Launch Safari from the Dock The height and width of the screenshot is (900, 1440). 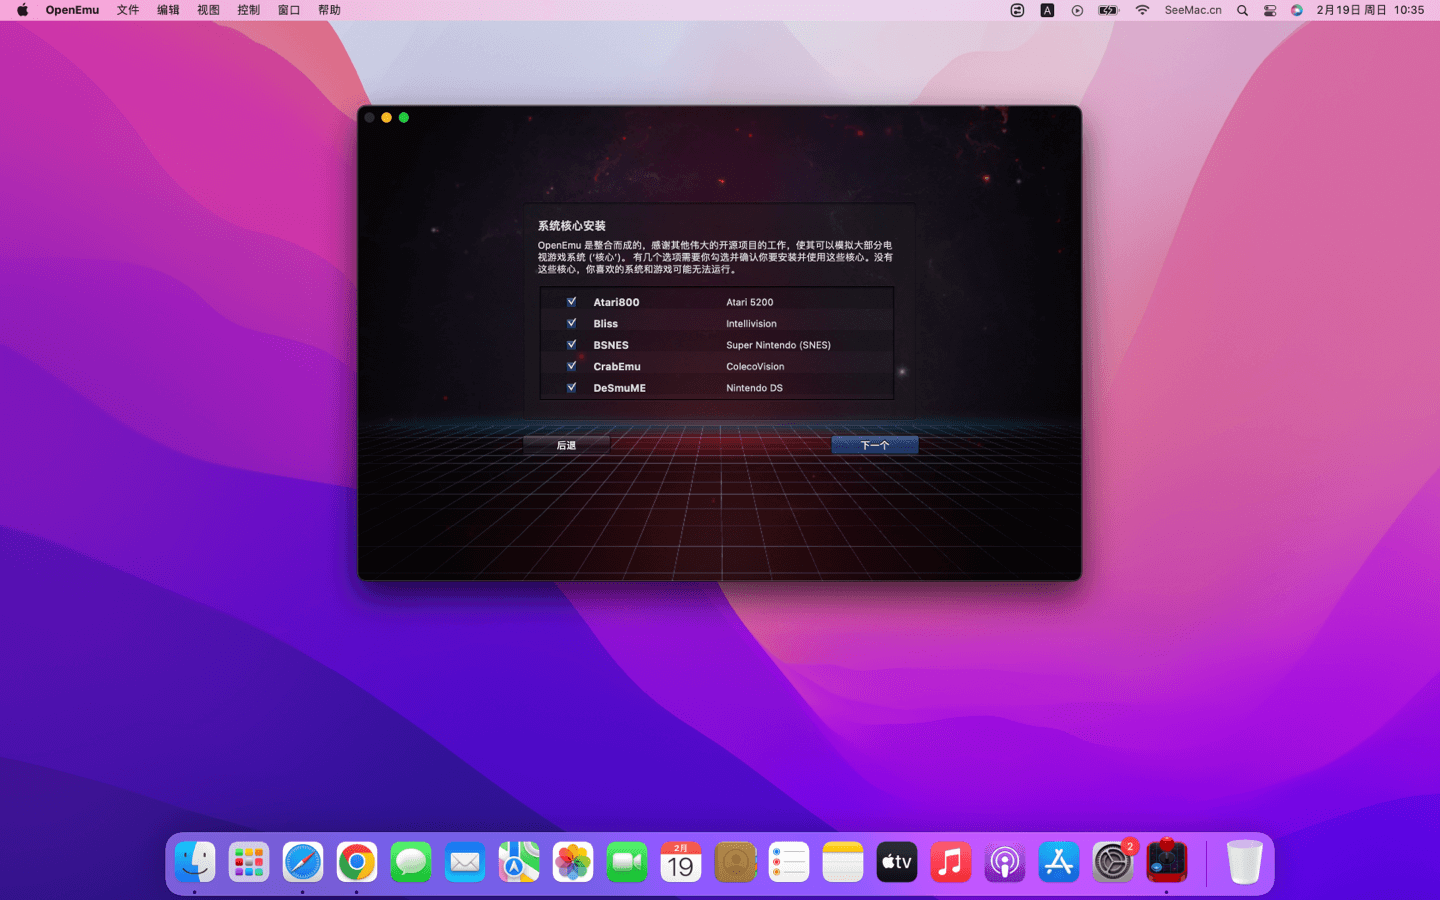coord(303,862)
